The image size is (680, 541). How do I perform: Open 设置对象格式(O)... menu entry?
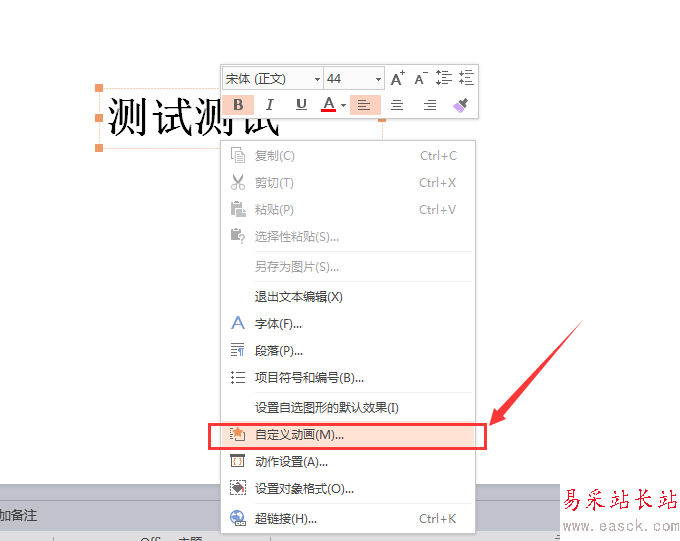click(x=348, y=489)
